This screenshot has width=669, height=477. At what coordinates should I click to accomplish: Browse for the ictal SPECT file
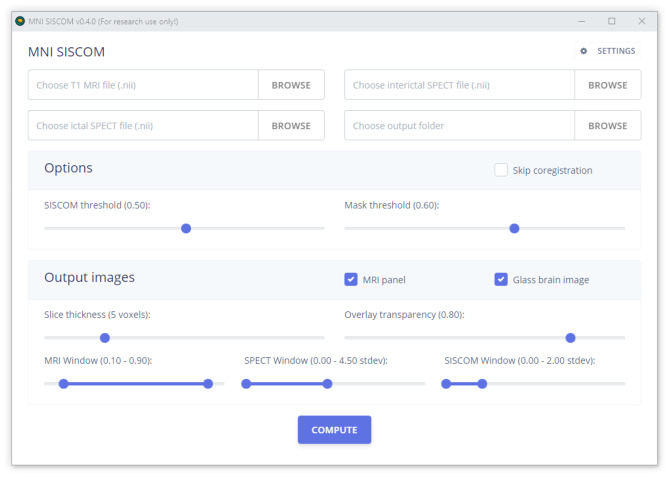(x=291, y=126)
